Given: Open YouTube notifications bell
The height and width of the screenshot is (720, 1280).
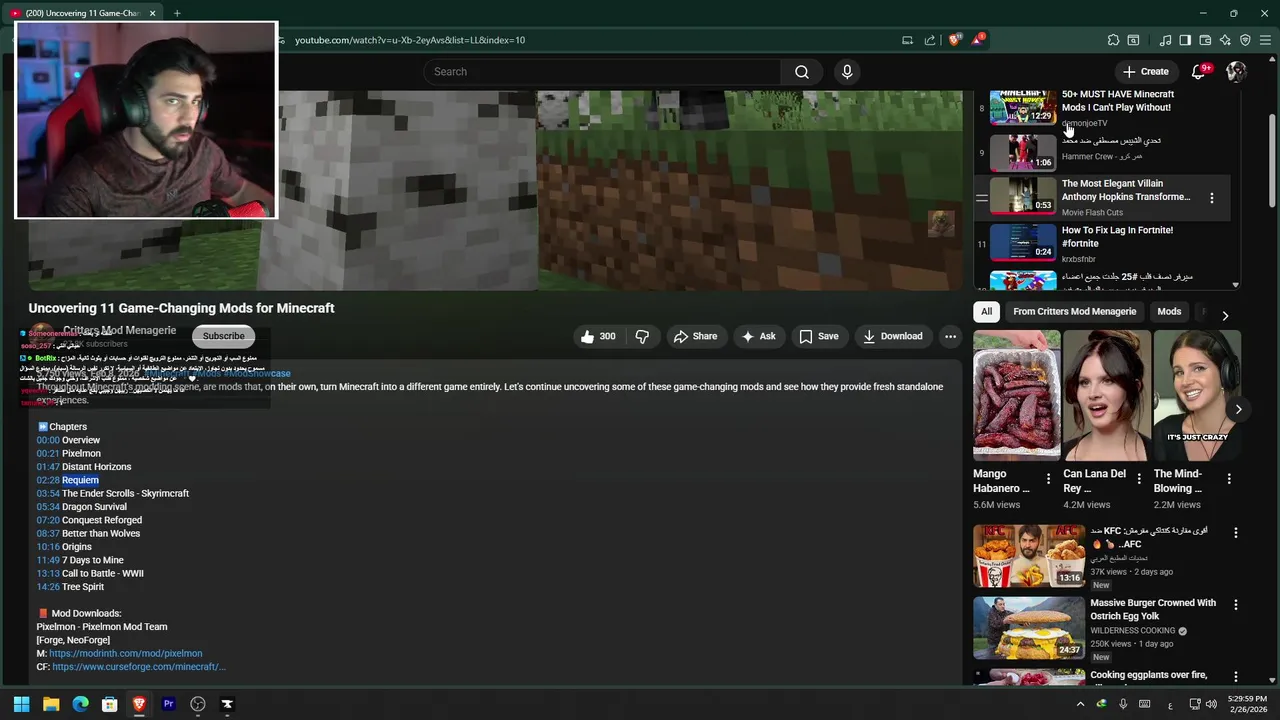Looking at the screenshot, I should [1199, 72].
